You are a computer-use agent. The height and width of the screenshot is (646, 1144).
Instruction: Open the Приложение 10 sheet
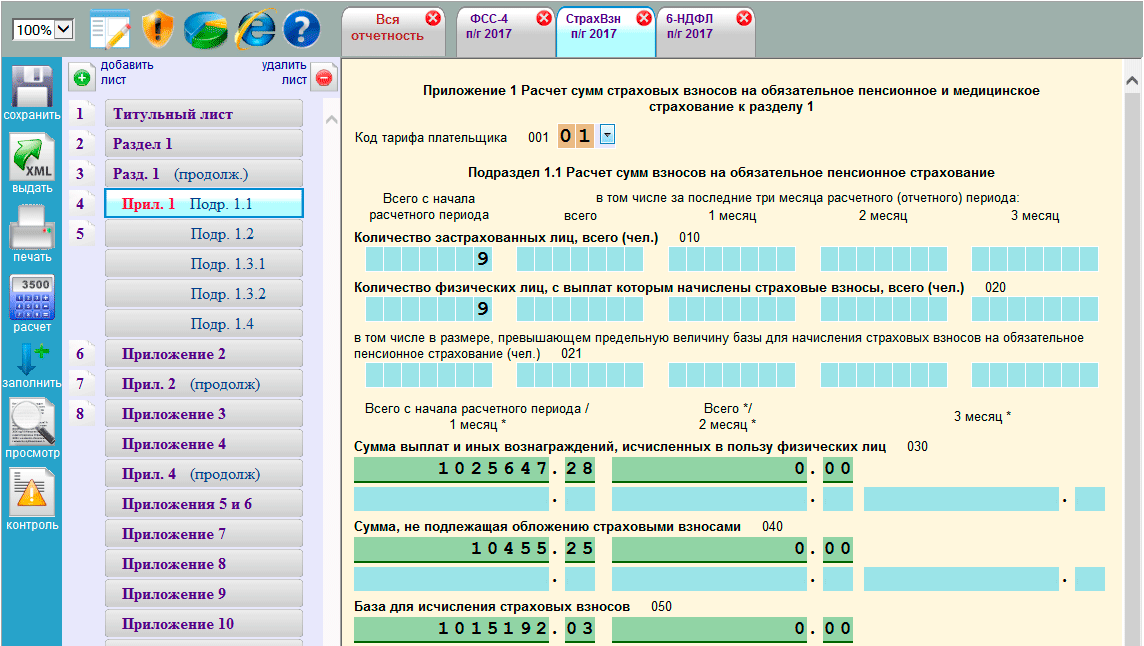[204, 623]
